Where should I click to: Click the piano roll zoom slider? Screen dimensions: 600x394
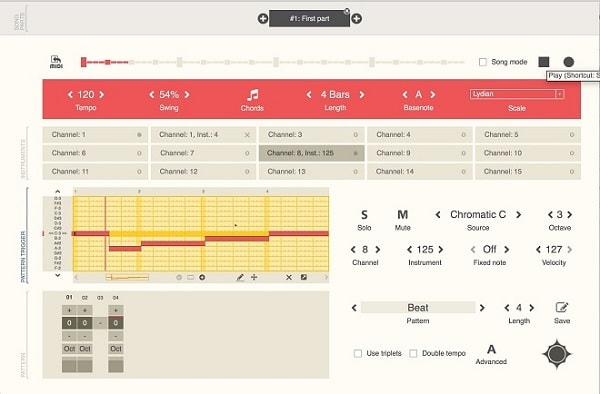tap(127, 277)
